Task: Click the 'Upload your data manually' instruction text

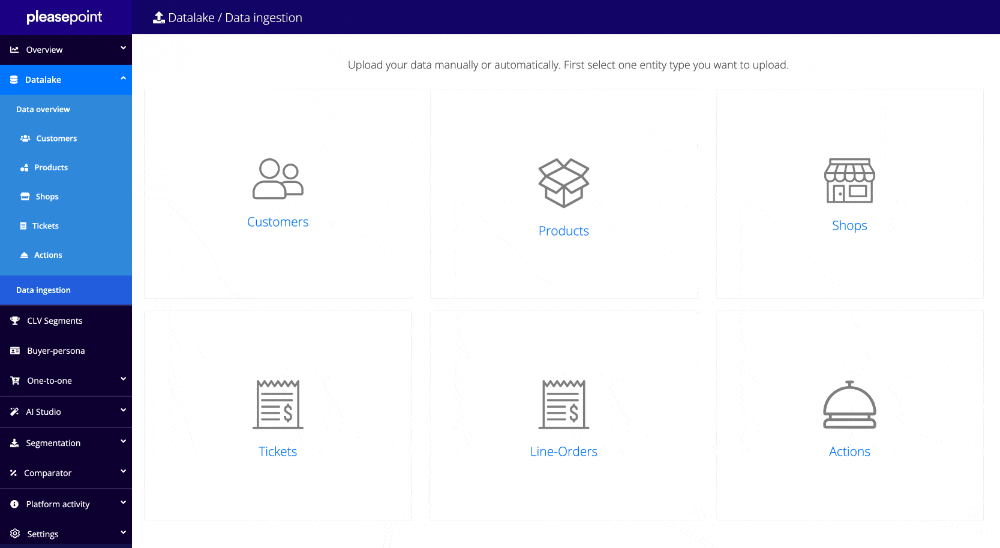Action: pos(568,65)
